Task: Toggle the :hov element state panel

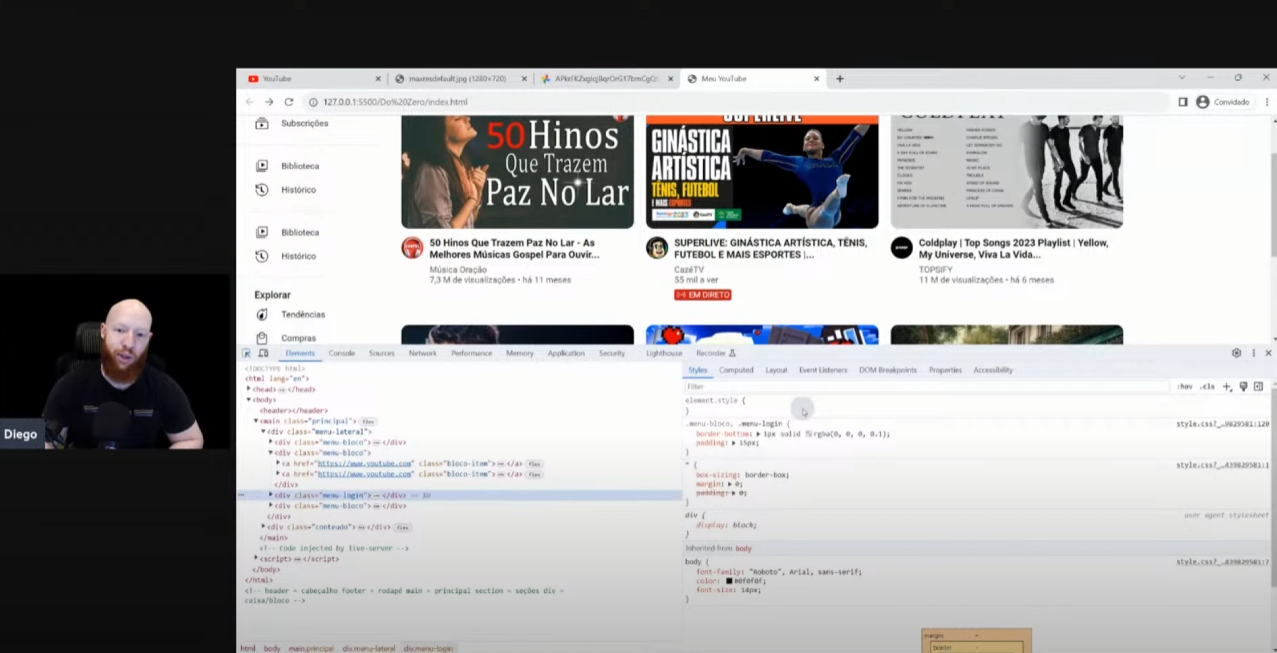Action: pos(1185,386)
